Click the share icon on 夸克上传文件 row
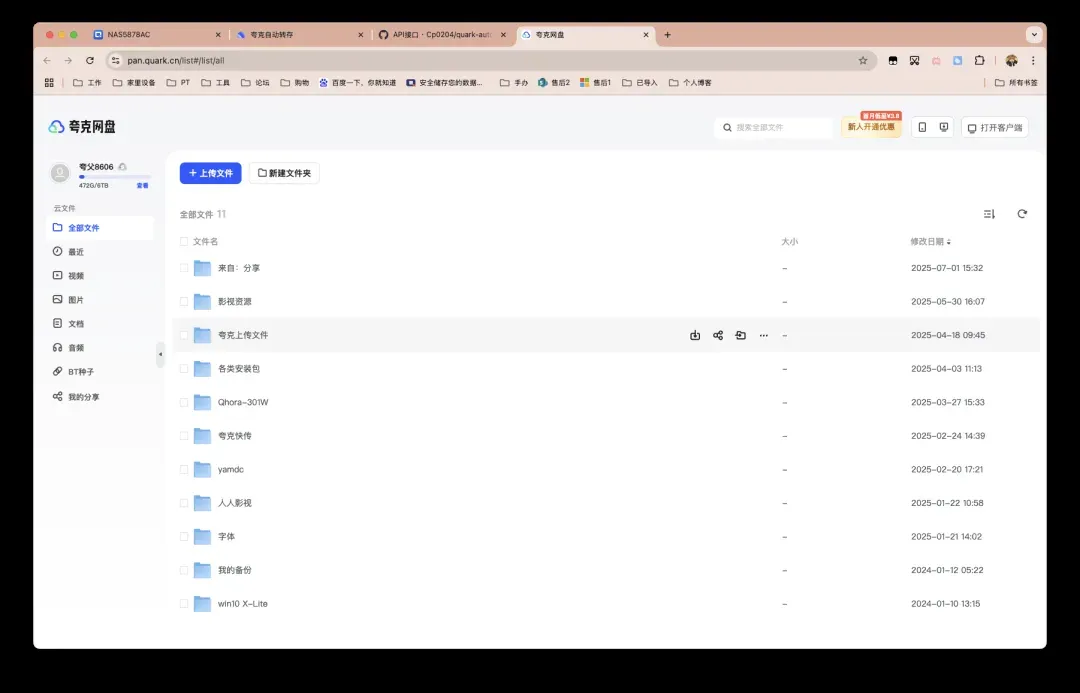1080x693 pixels. pos(718,336)
